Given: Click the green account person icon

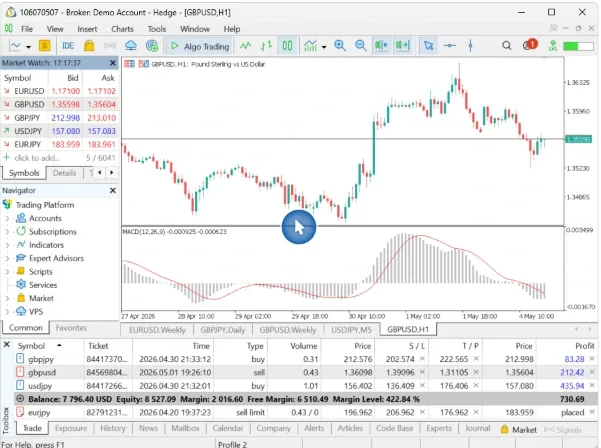Looking at the screenshot, I should (x=552, y=46).
